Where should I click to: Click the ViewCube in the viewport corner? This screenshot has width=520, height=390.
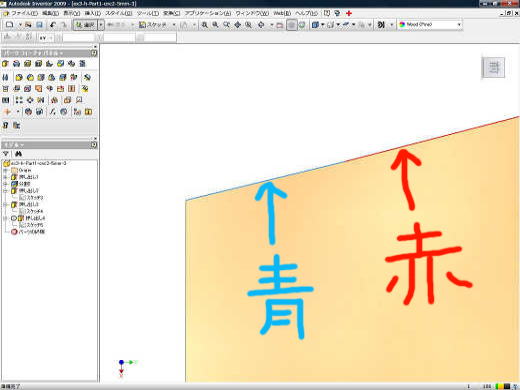tap(493, 68)
